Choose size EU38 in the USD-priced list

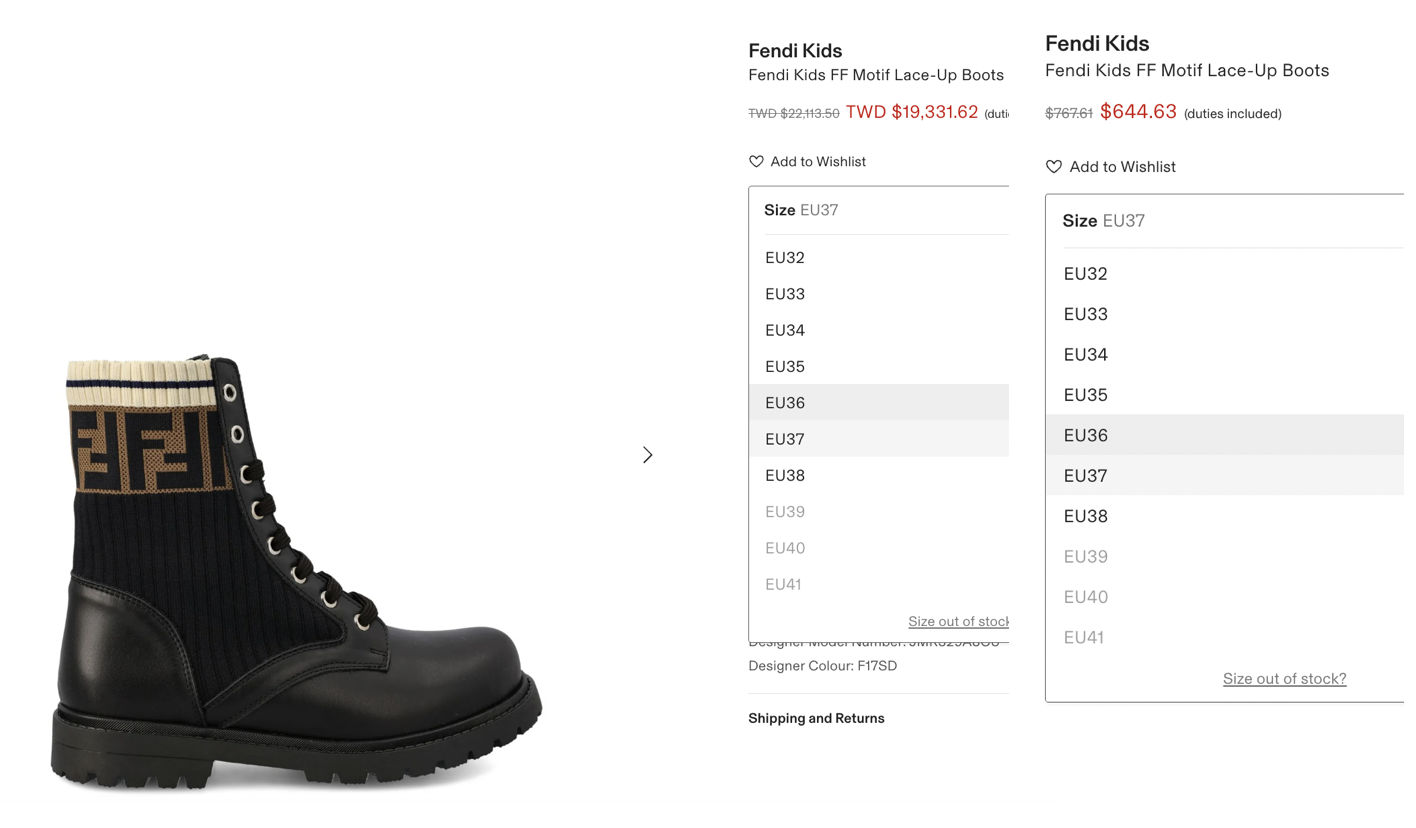click(x=1086, y=516)
